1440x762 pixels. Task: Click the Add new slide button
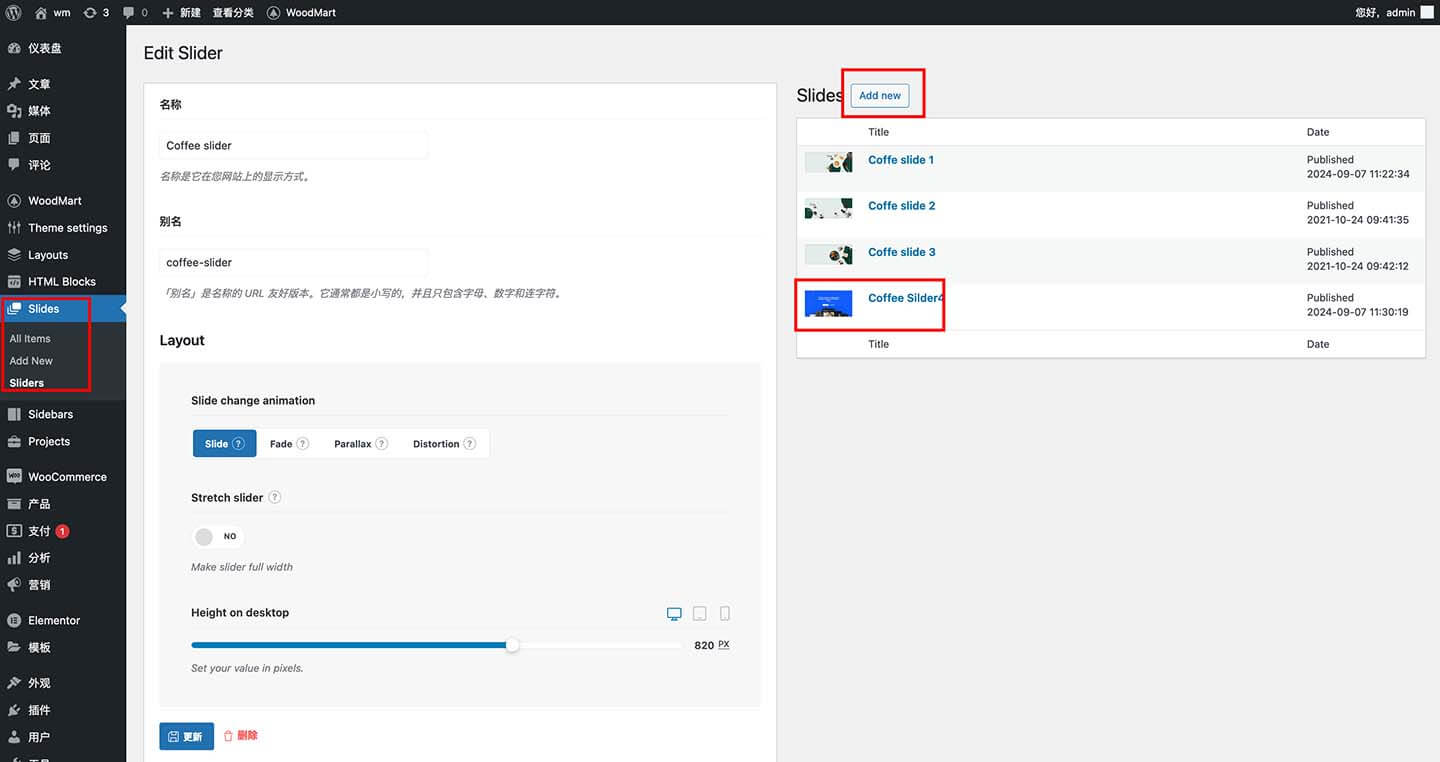[880, 96]
